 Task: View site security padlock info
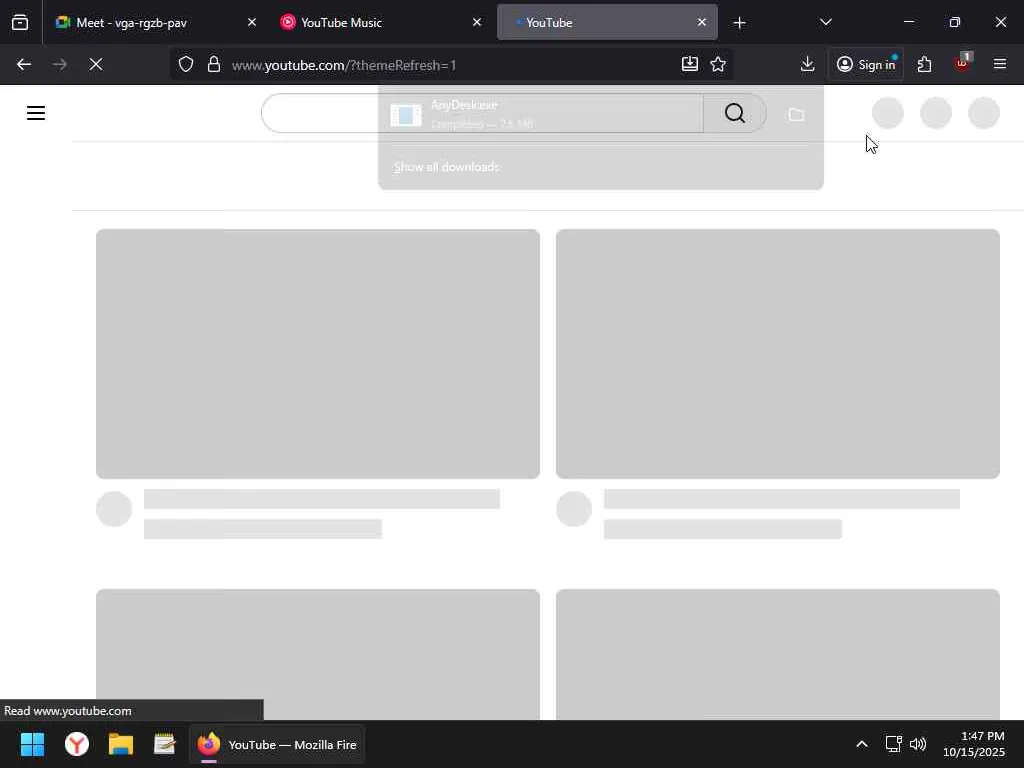point(214,64)
